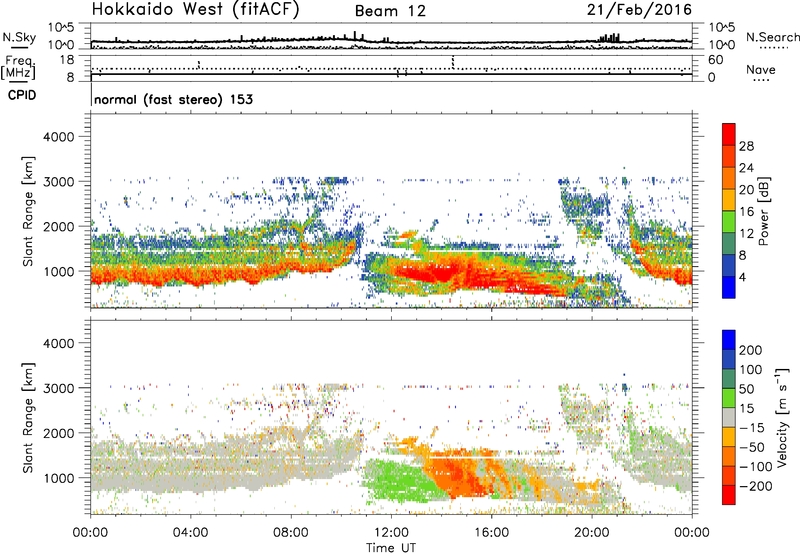
Task: Select the "Beam 12" header text
Action: [390, 11]
